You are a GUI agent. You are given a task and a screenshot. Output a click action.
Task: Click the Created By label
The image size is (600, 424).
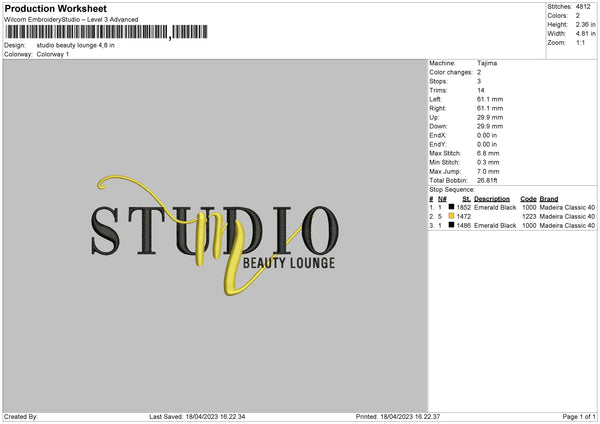pyautogui.click(x=21, y=417)
